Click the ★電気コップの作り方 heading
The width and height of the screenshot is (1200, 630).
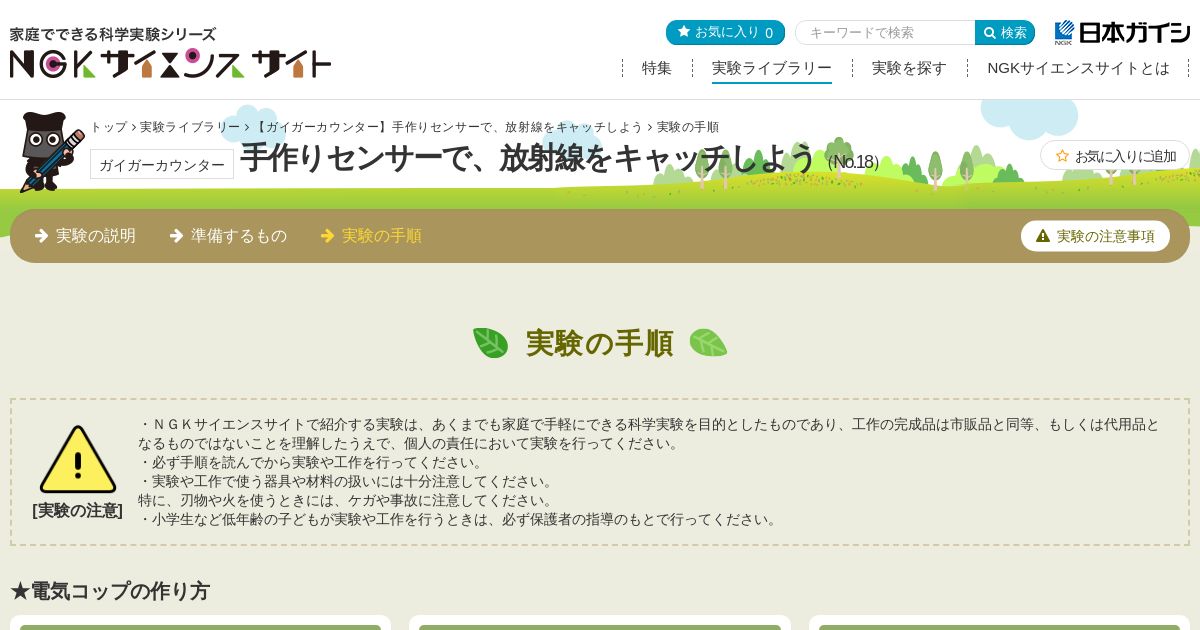[x=110, y=591]
